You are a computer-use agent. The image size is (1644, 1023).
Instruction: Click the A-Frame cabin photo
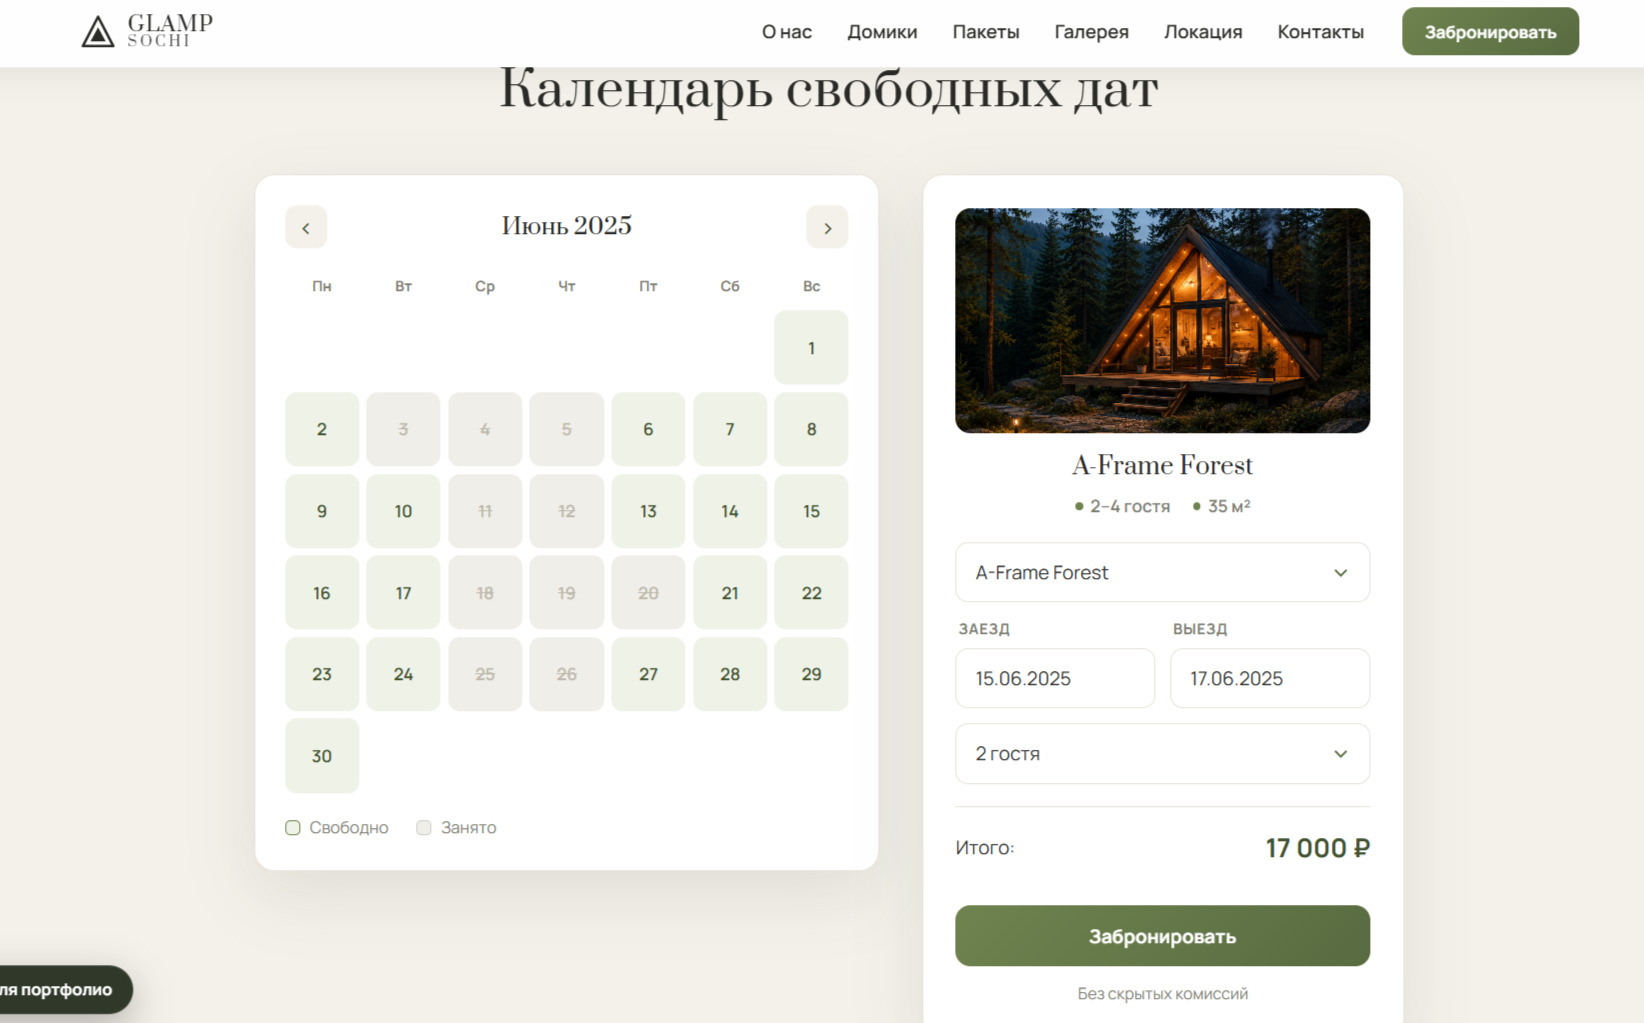1162,320
